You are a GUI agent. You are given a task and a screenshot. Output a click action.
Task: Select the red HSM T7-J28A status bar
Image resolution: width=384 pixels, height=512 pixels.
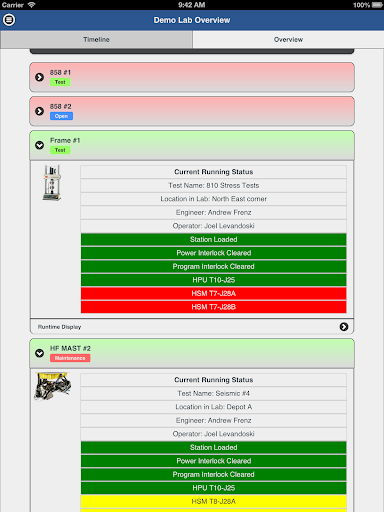[x=213, y=293]
